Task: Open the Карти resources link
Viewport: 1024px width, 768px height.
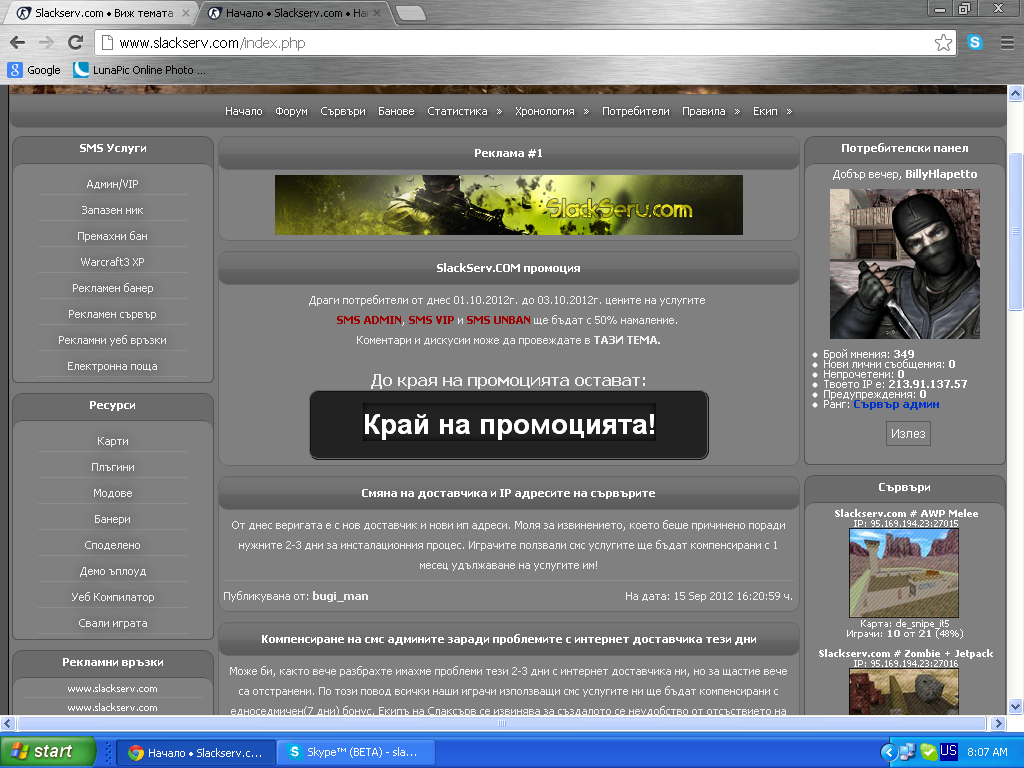Action: click(x=112, y=441)
